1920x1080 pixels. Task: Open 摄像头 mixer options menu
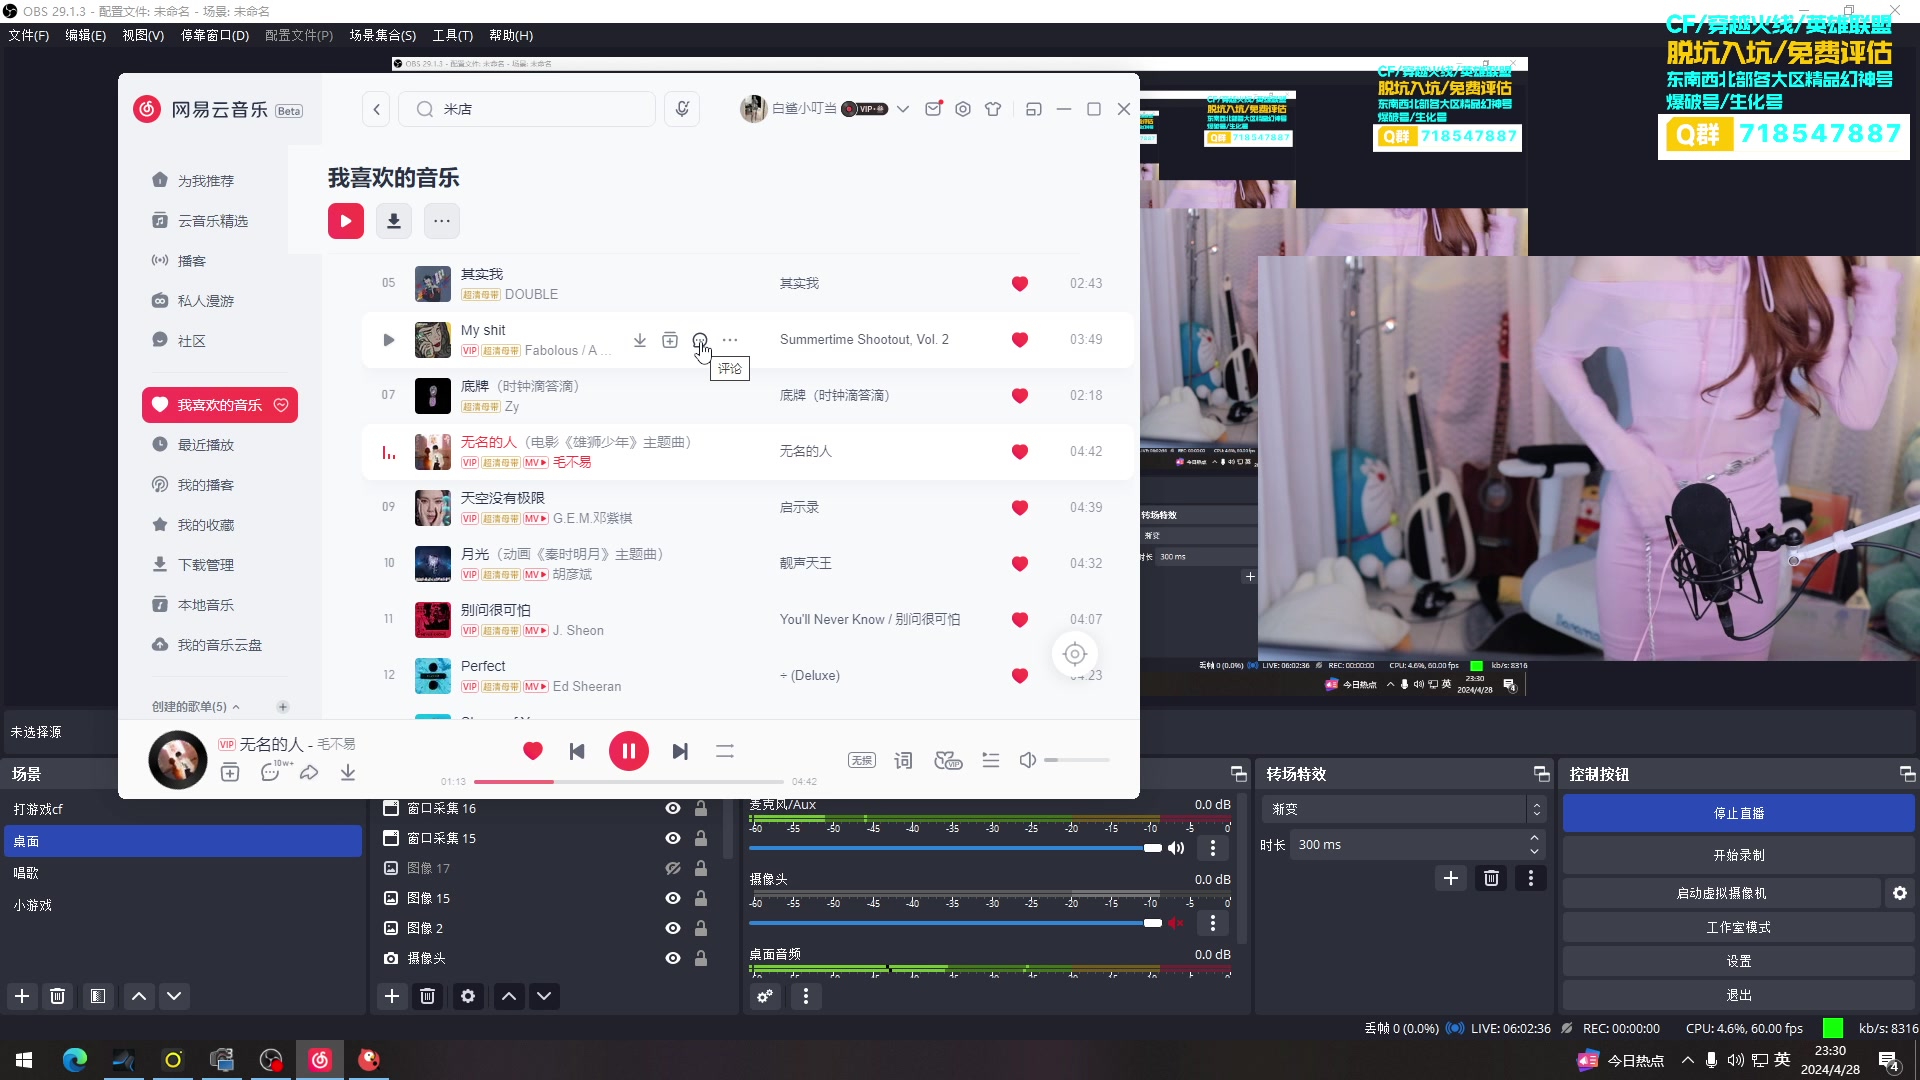point(1213,923)
